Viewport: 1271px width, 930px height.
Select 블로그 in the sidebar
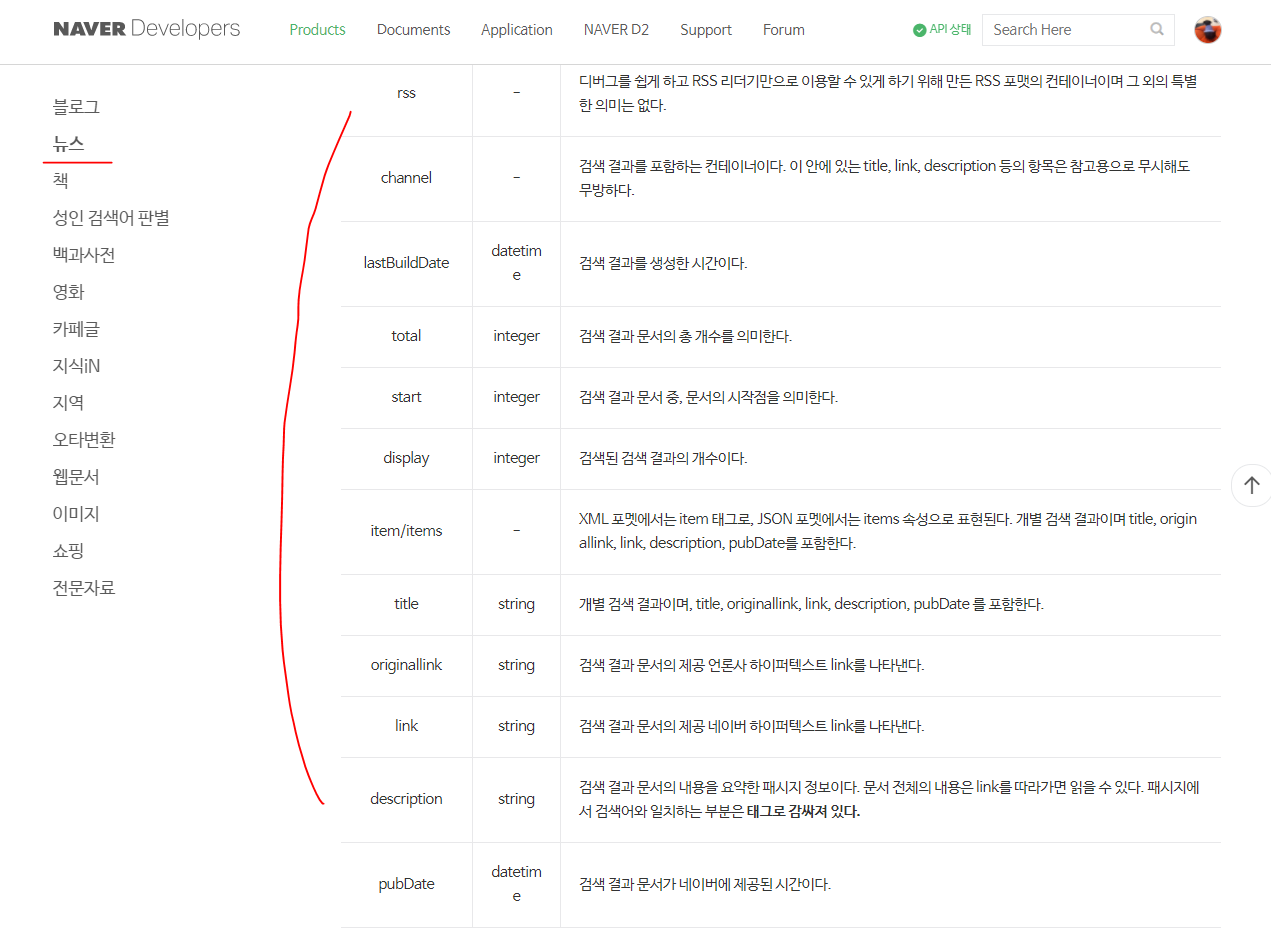(76, 107)
